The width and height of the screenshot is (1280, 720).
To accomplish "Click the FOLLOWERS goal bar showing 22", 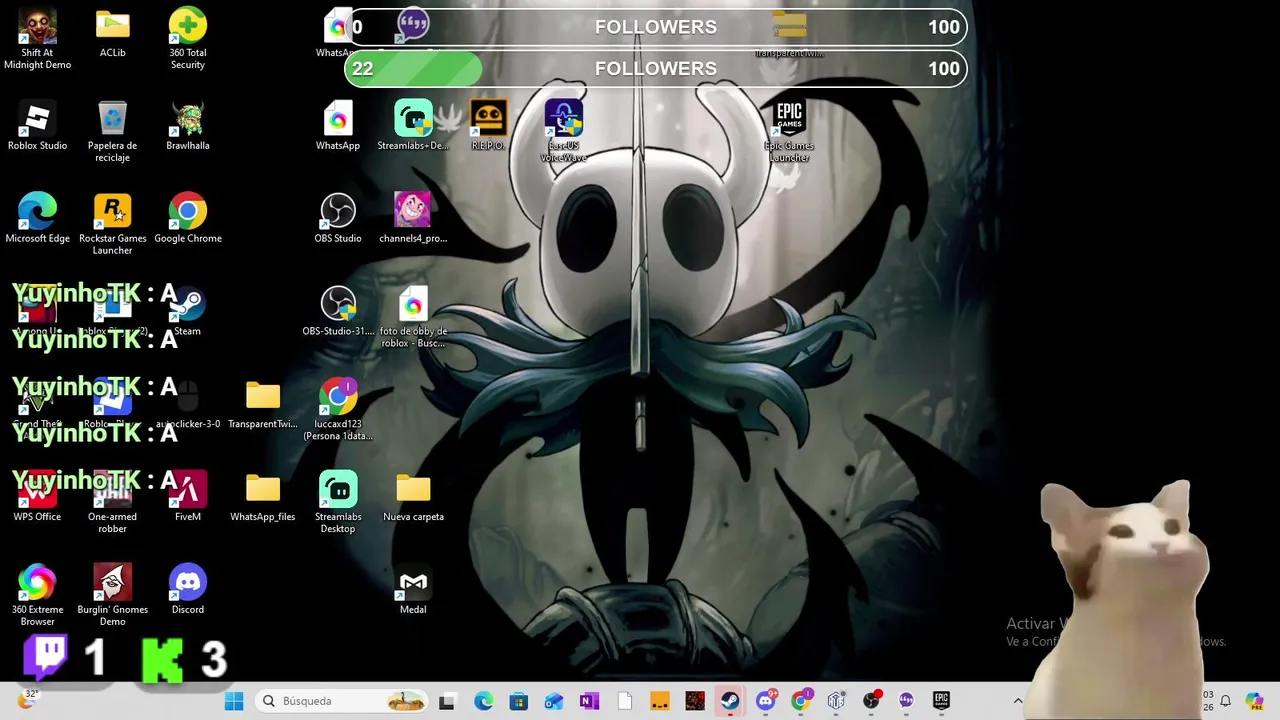I will click(656, 68).
